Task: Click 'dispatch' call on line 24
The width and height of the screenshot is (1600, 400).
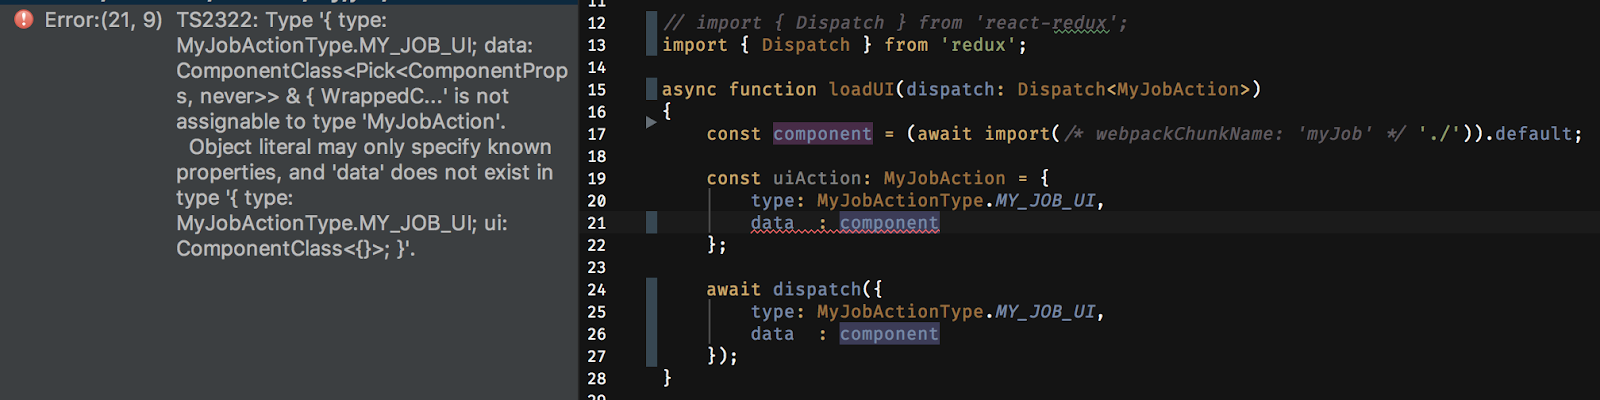Action: point(816,289)
